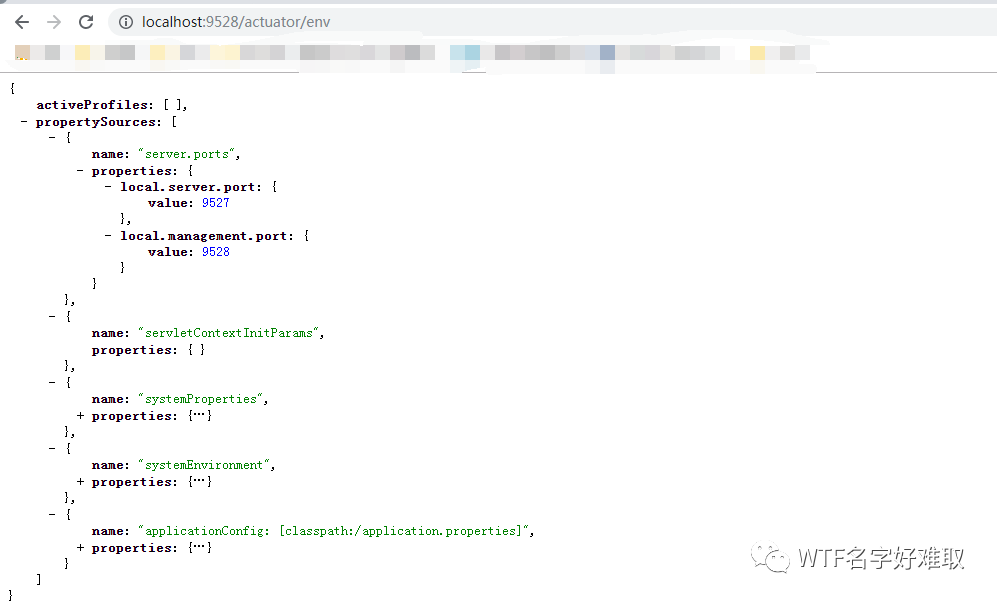
Task: Collapse the propertySources array
Action: [x=24, y=121]
